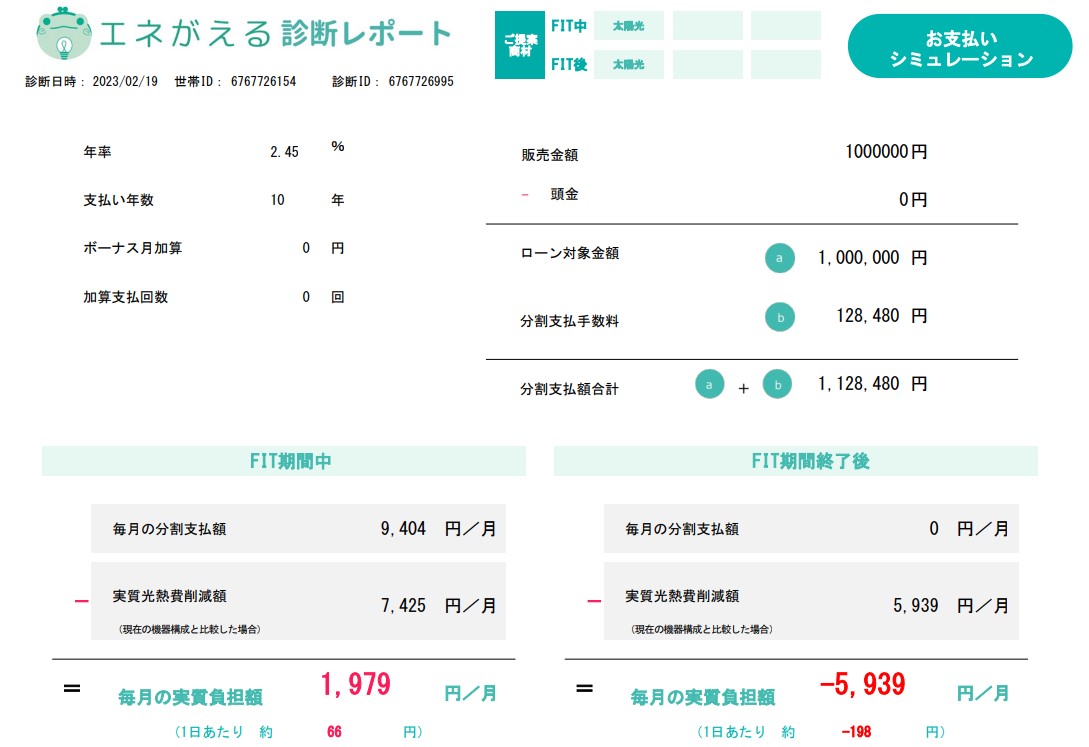Click the ボーナス月加算 label
This screenshot has width=1089, height=747.
(133, 248)
